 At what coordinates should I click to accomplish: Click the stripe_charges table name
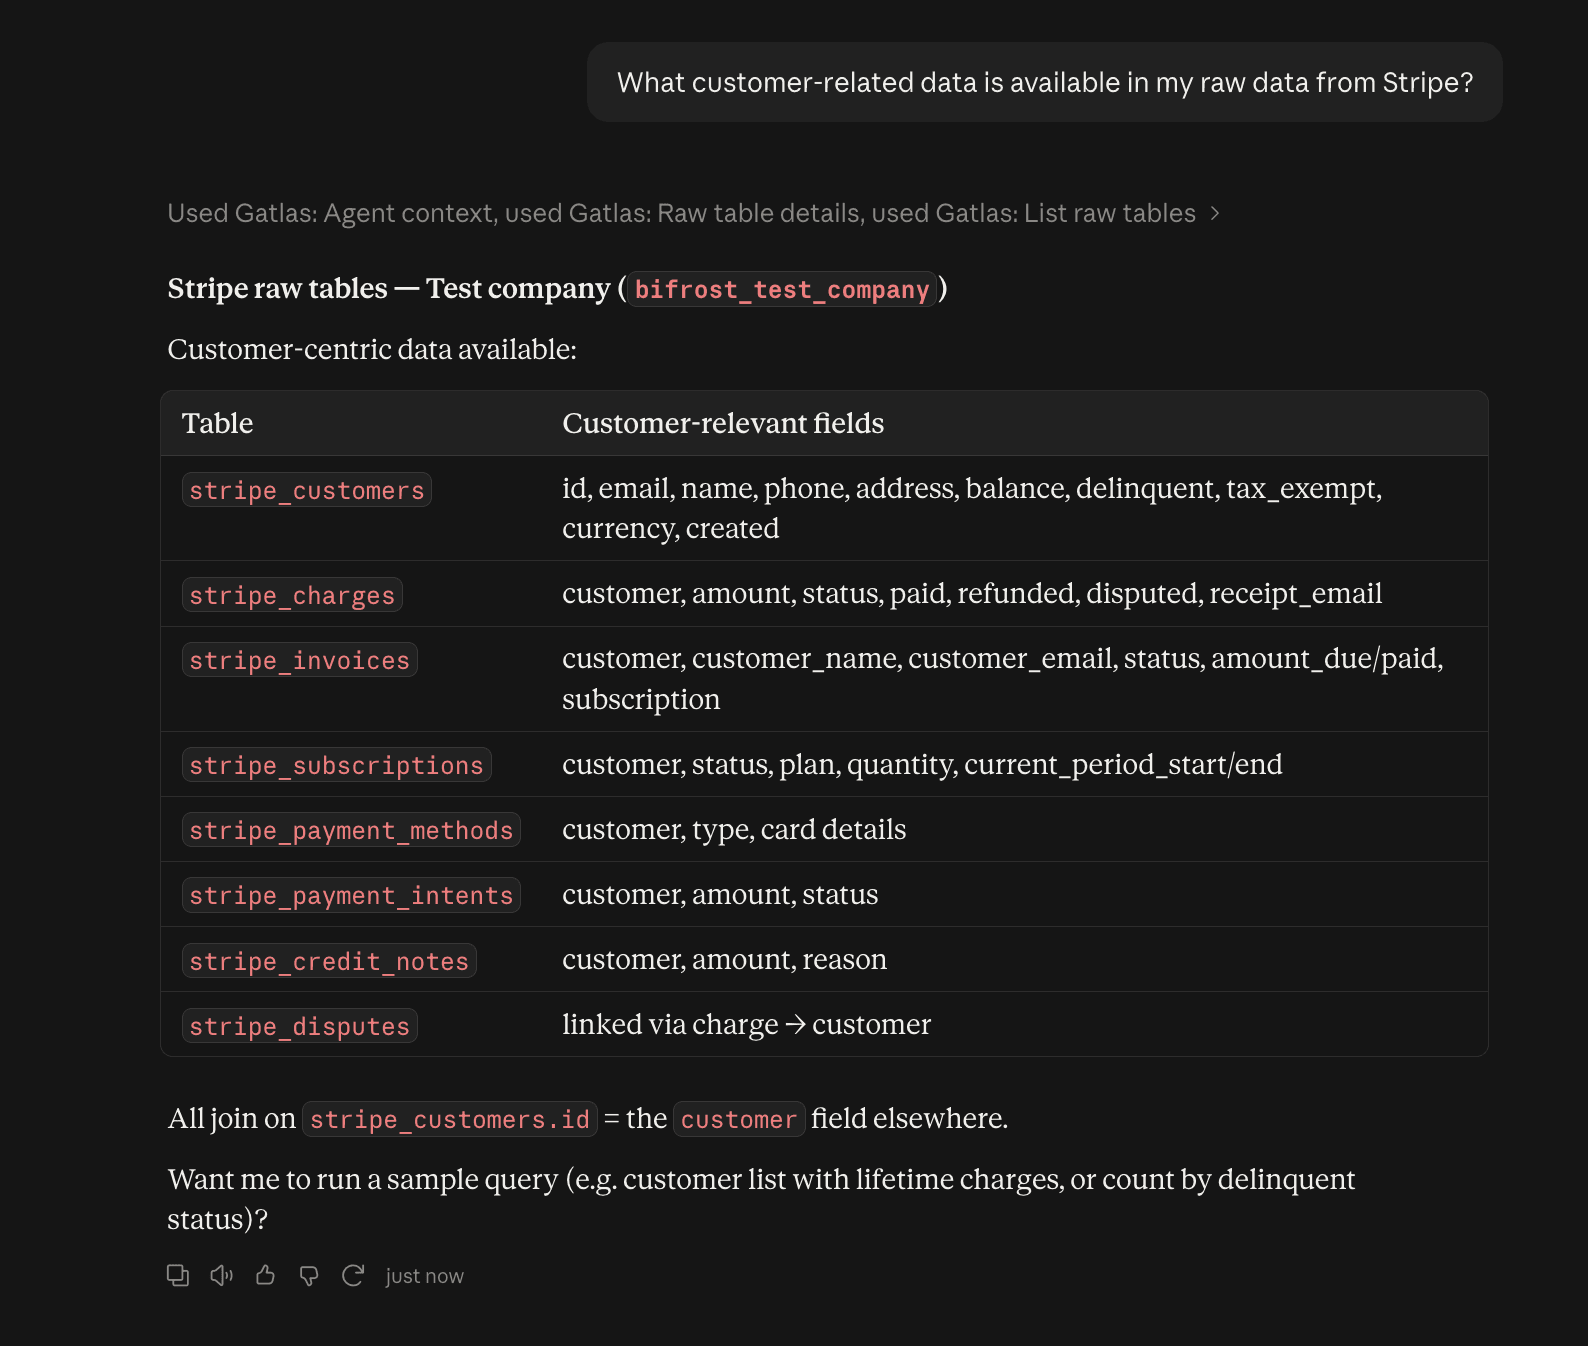292,595
